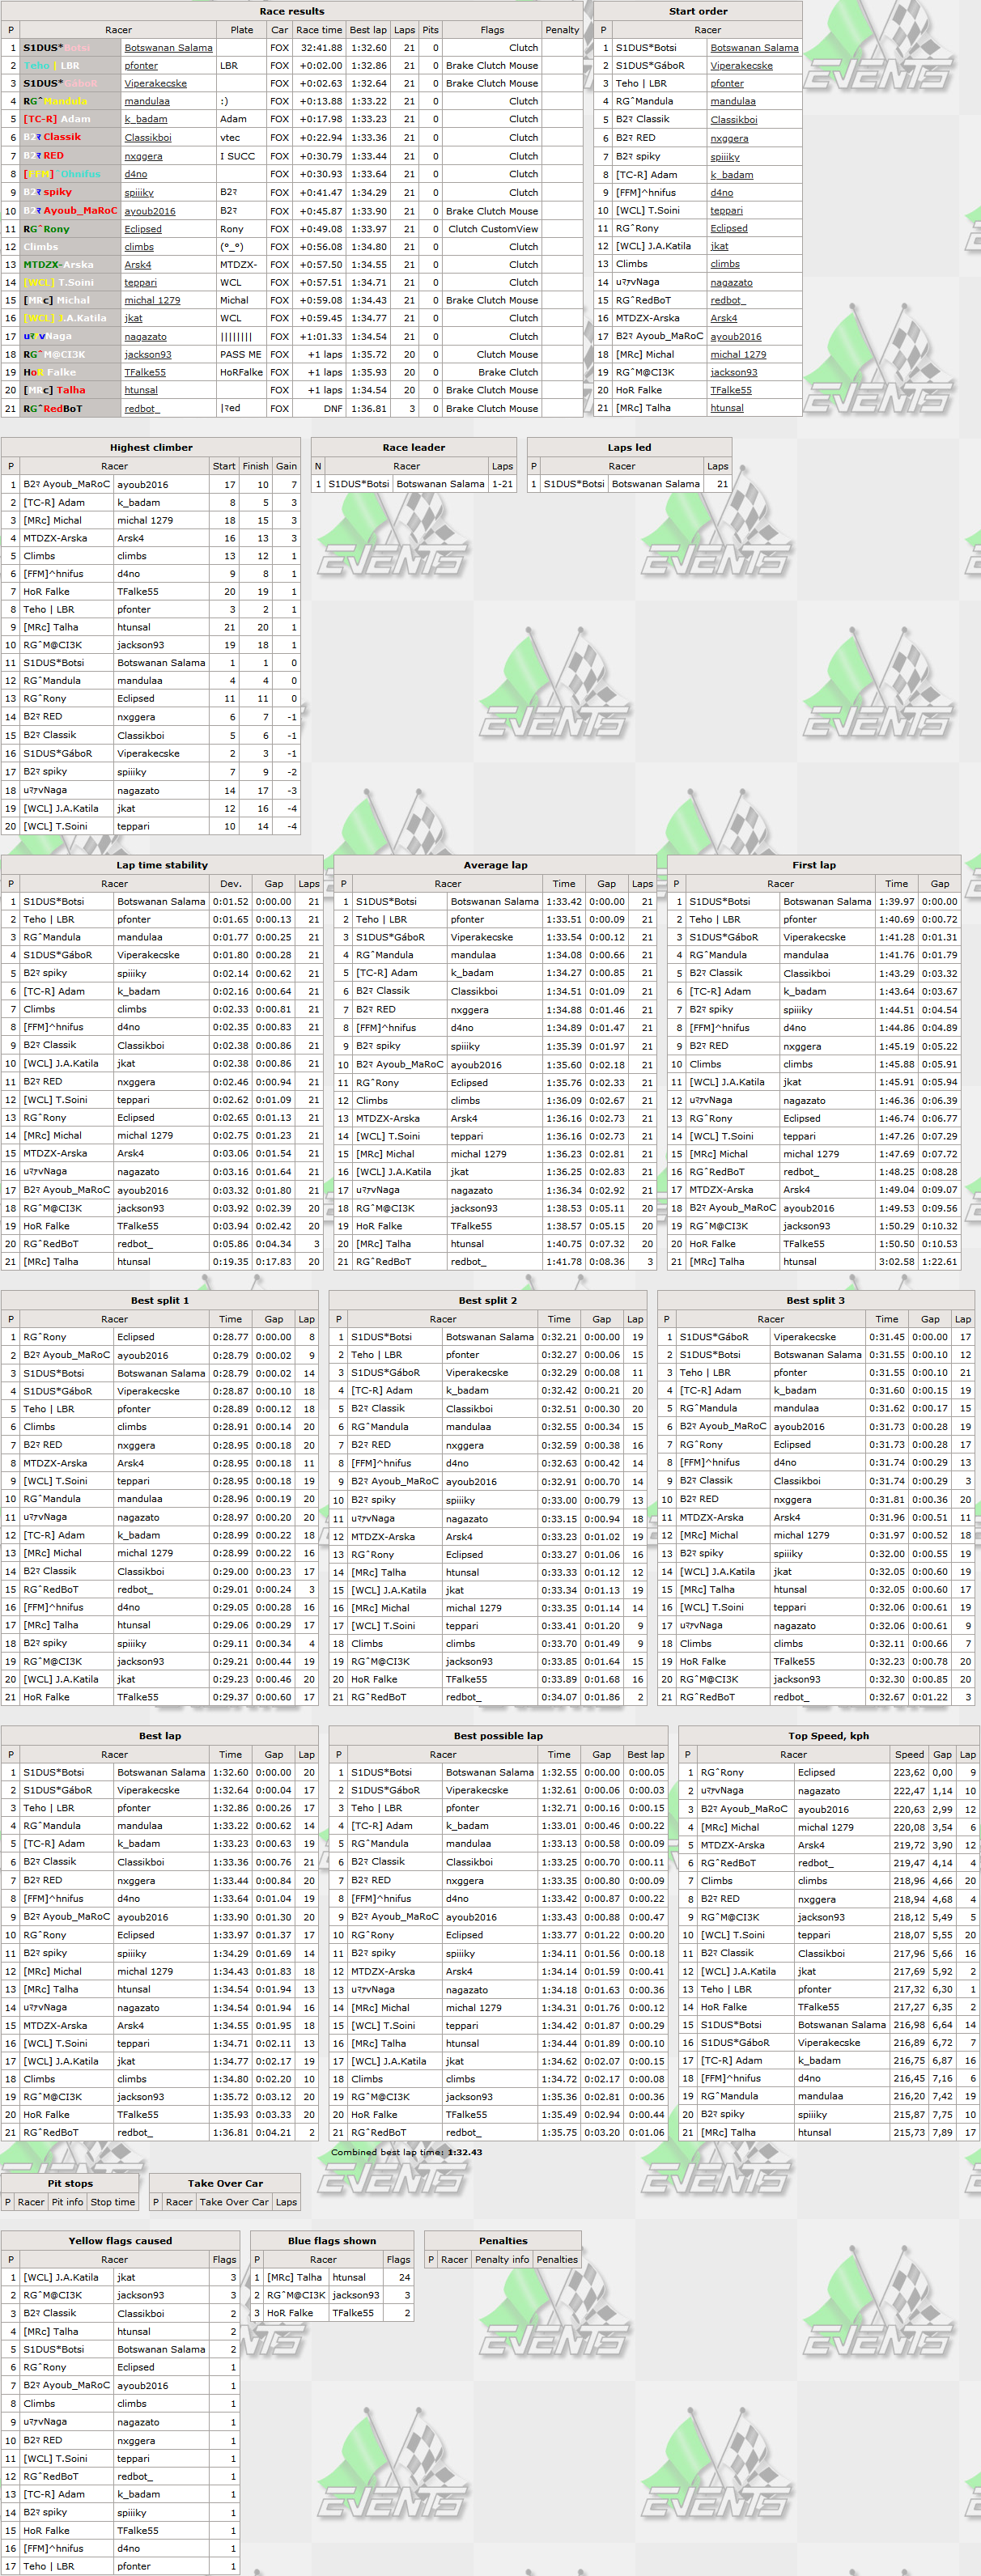Click the 'Highest climber' table title
The width and height of the screenshot is (981, 2576).
pos(151,448)
